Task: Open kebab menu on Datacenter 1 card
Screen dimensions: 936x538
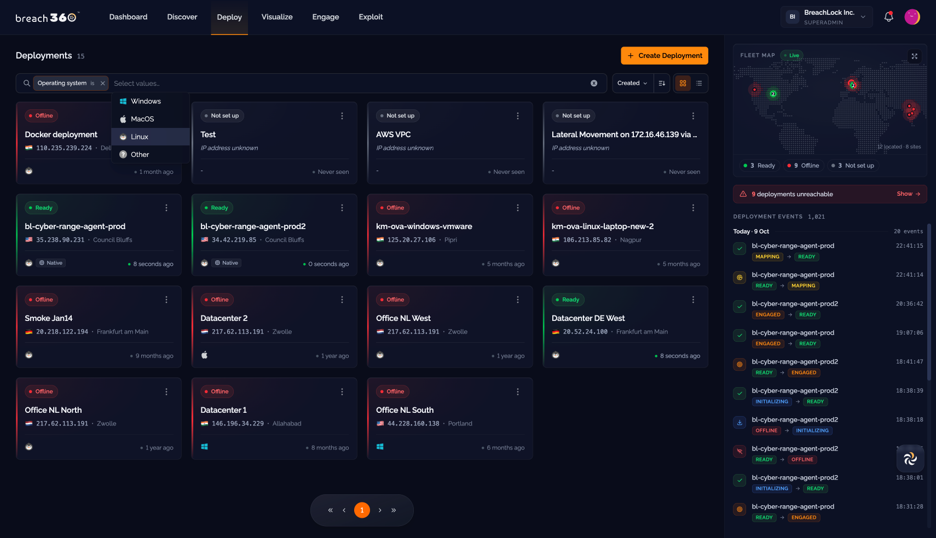Action: (x=342, y=392)
